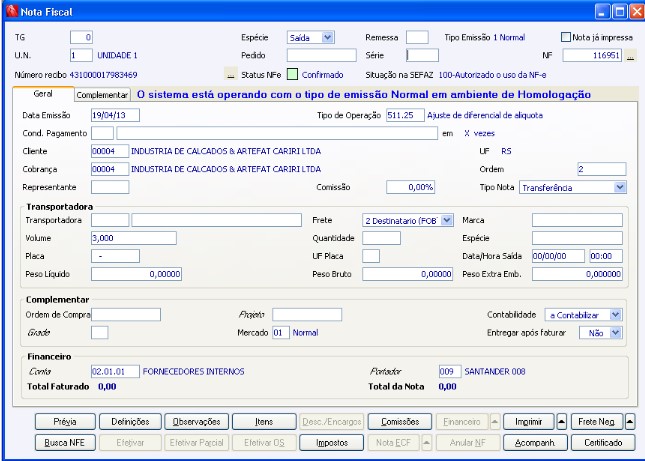Click the Data Emissão field 19/04/13
The width and height of the screenshot is (645, 461).
point(115,115)
